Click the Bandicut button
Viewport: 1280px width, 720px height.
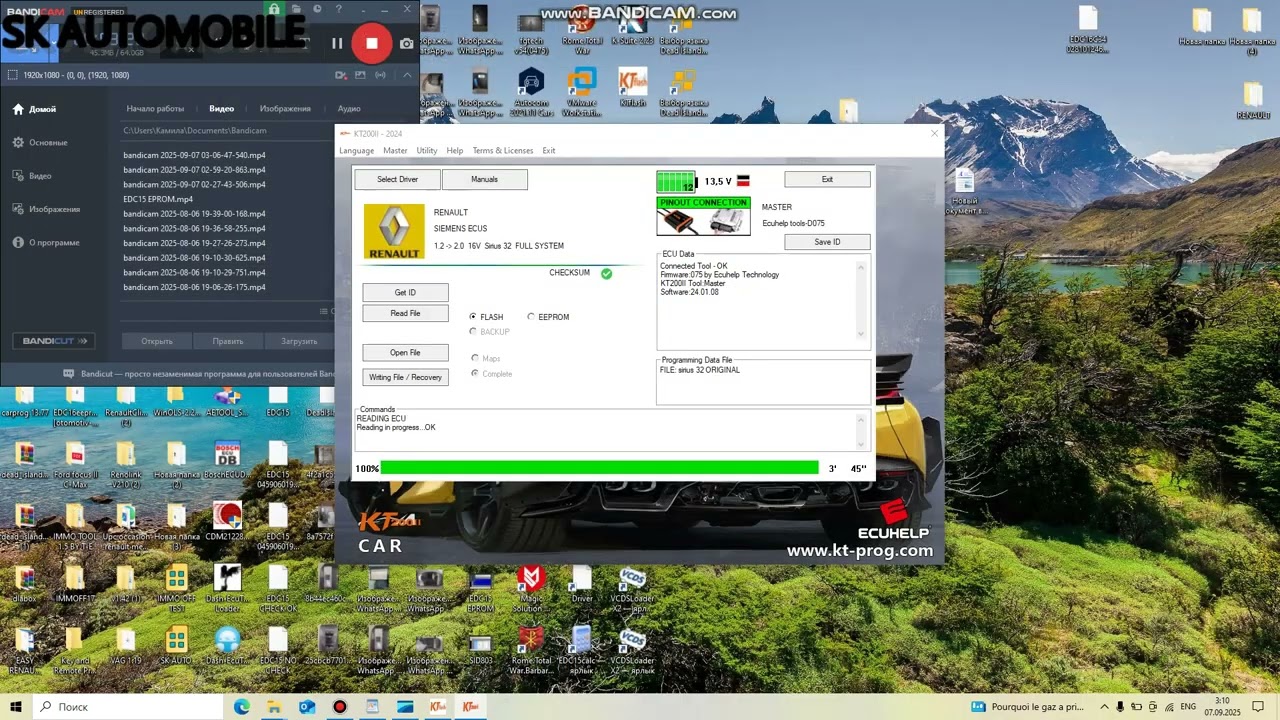56,341
